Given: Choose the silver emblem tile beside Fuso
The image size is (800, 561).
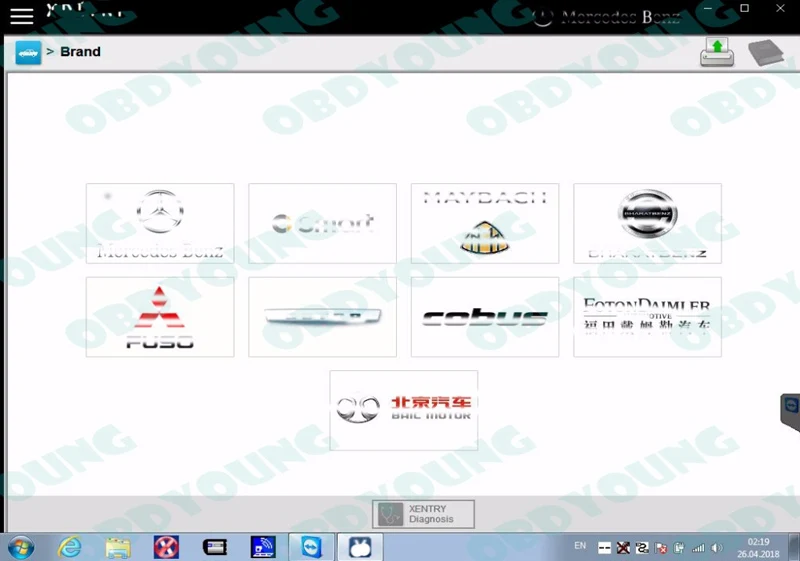Looking at the screenshot, I should pos(322,317).
